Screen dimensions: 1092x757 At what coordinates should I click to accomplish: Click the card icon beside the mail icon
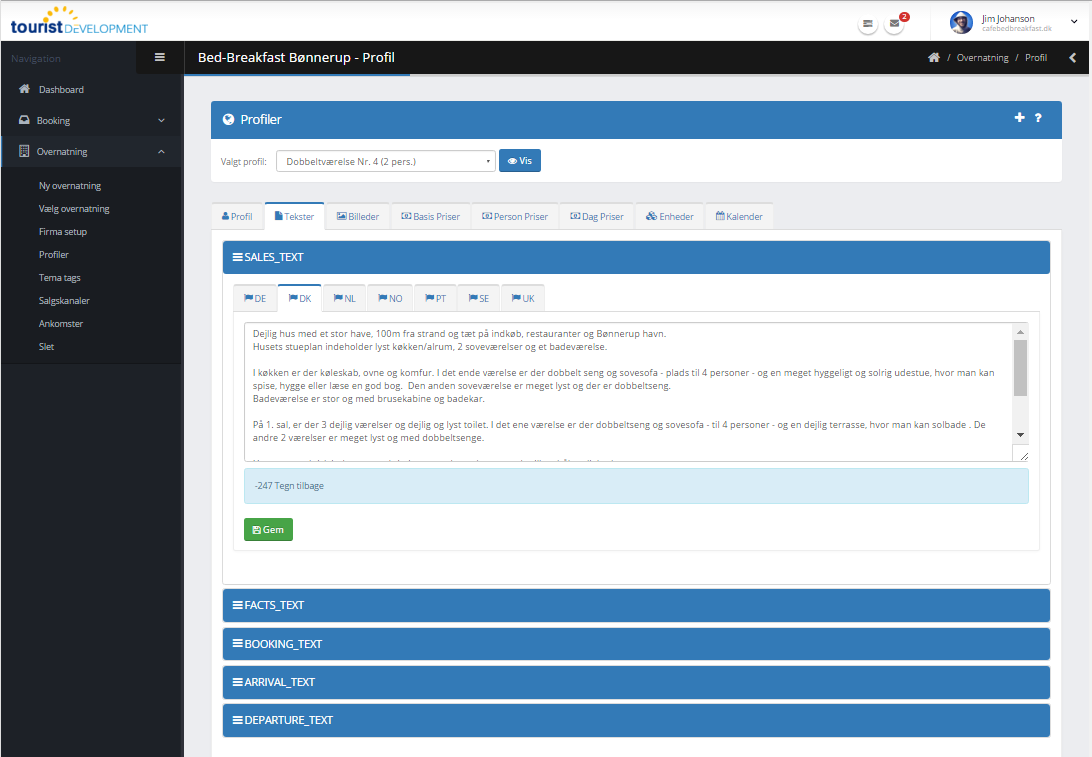(x=868, y=24)
